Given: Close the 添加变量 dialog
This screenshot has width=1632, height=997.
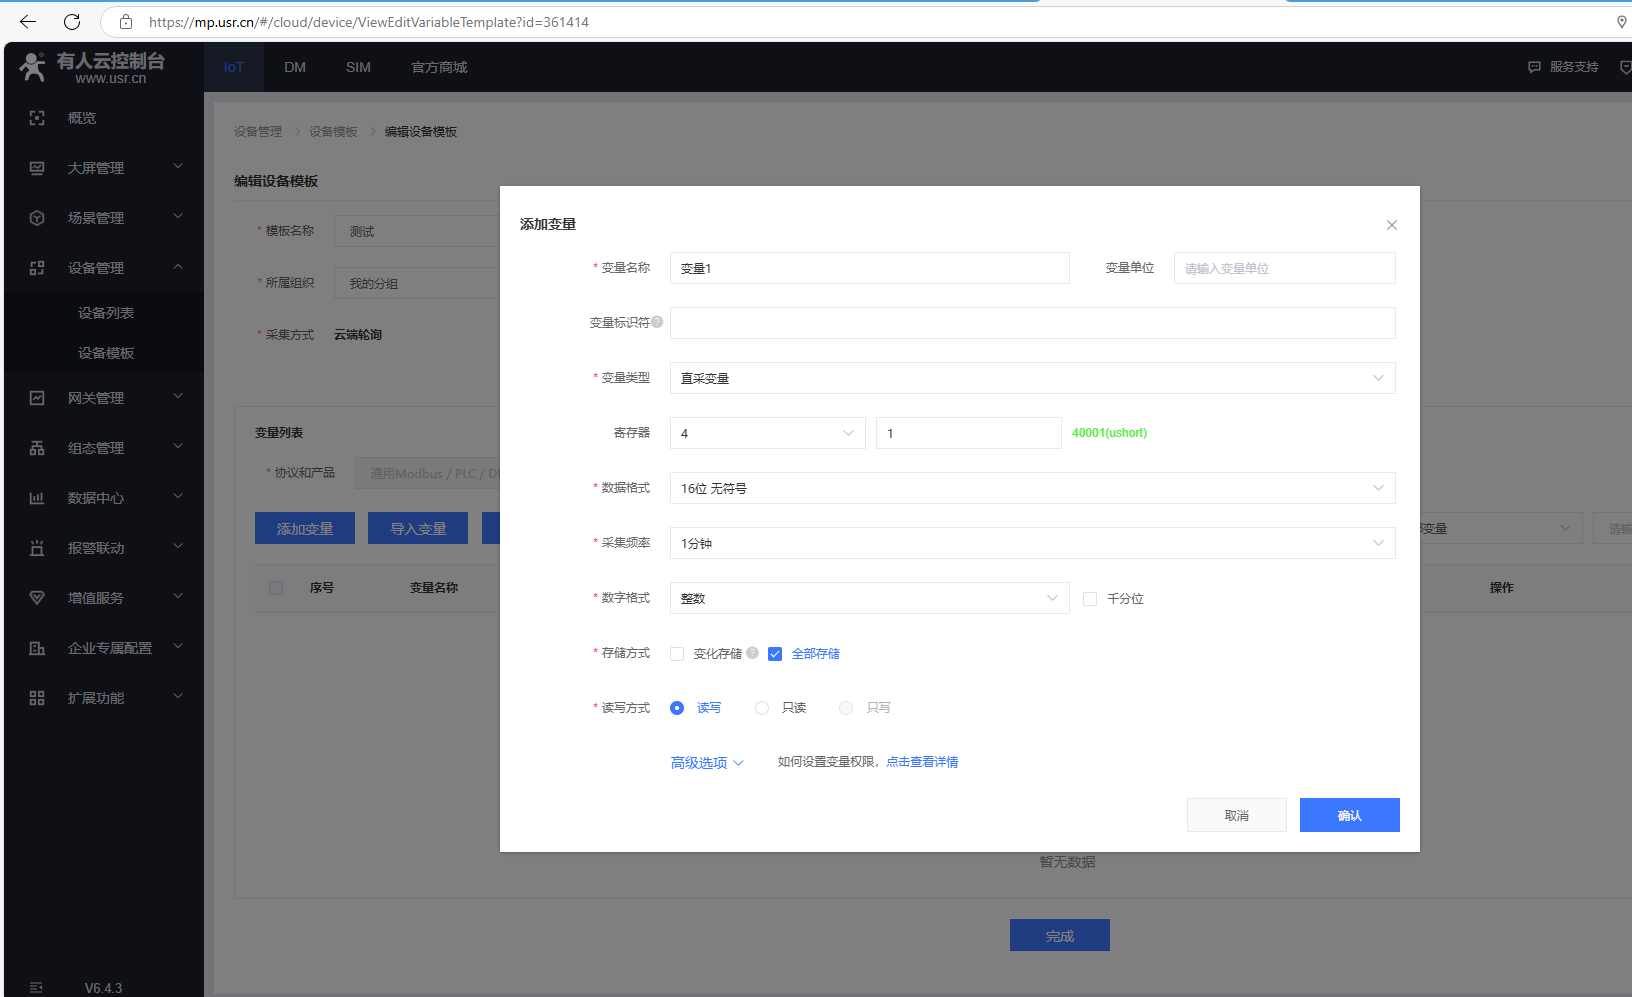Looking at the screenshot, I should point(1391,225).
